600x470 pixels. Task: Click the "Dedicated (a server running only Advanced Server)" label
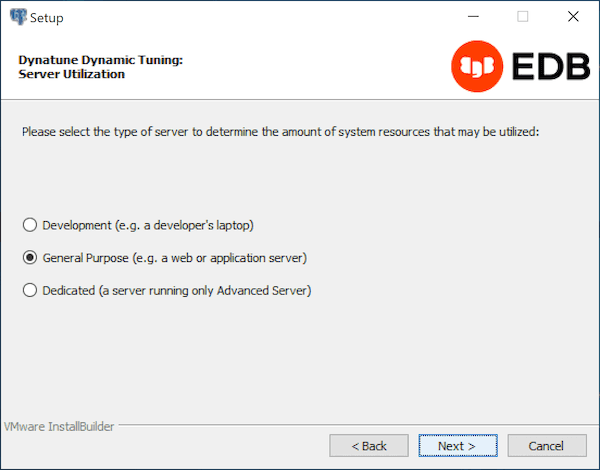pyautogui.click(x=178, y=291)
